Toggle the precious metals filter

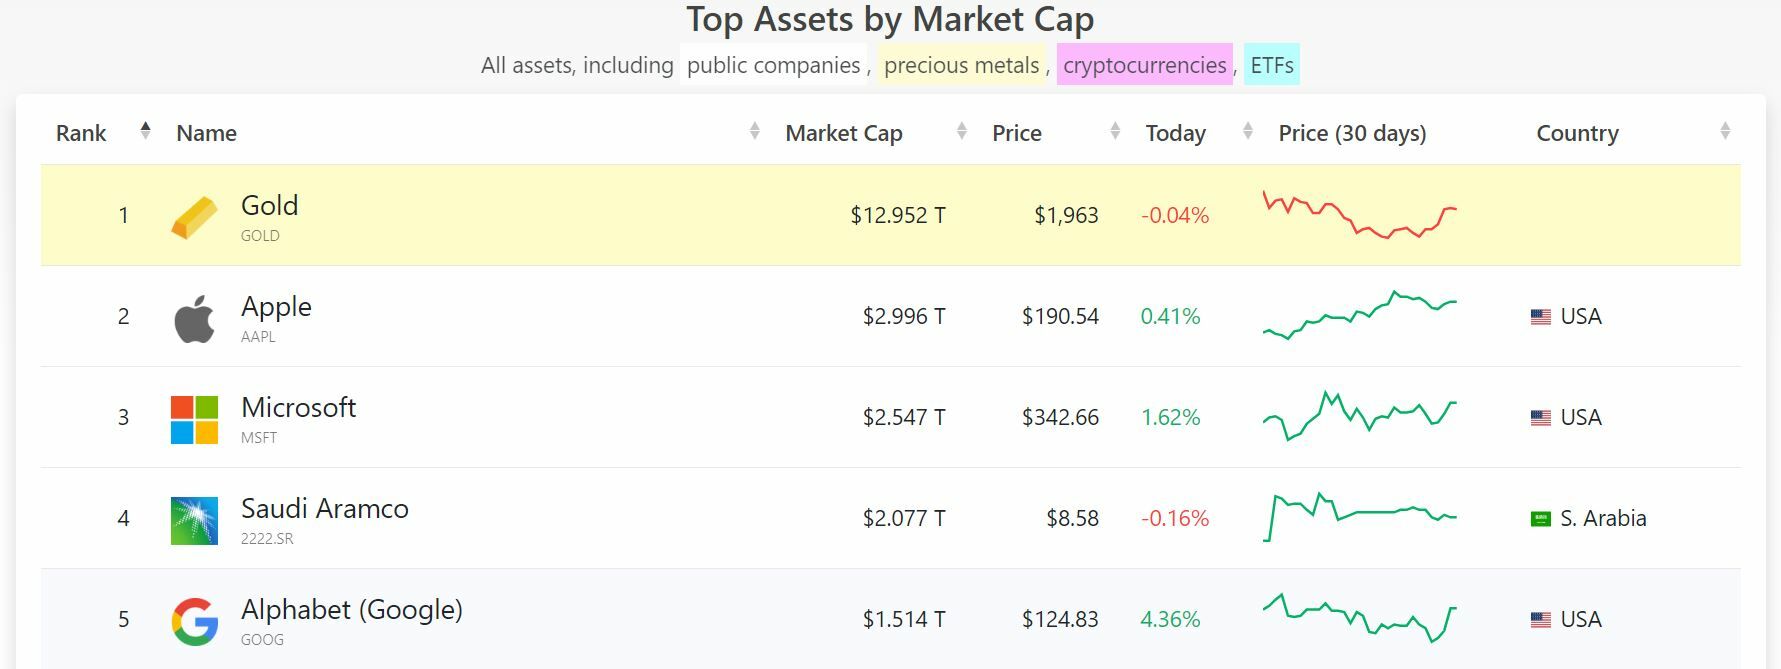[x=961, y=65]
